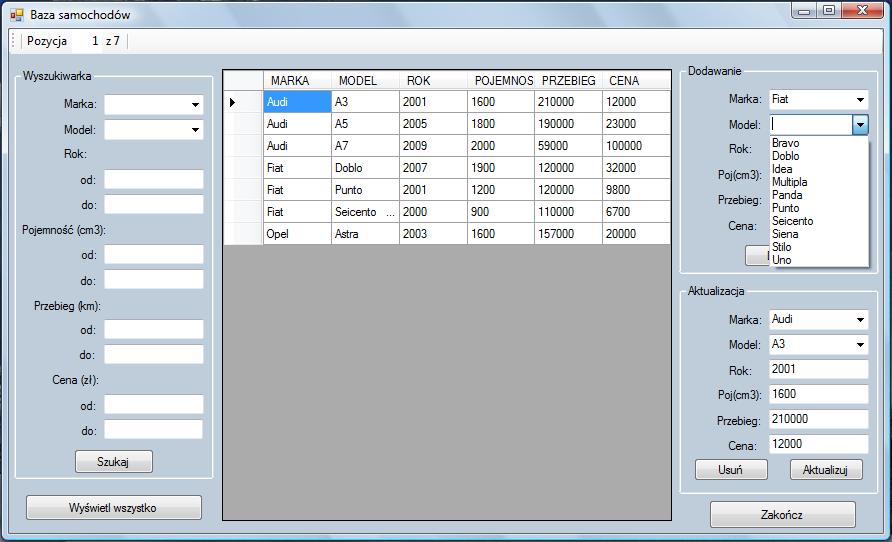Click the Poj(cm3) field showing 1600 in Aktualizacja
The image size is (892, 542).
819,394
